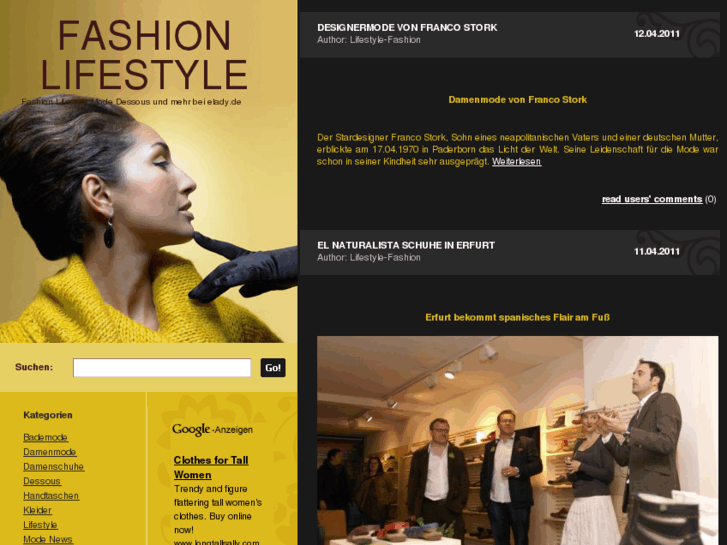
Task: Open the Lifestyle category link
Action: pos(40,525)
